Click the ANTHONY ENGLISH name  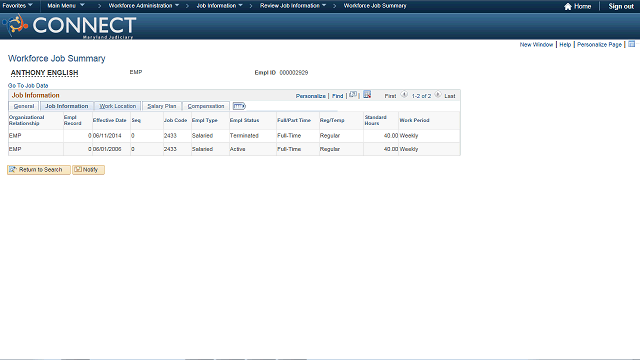pyautogui.click(x=44, y=73)
